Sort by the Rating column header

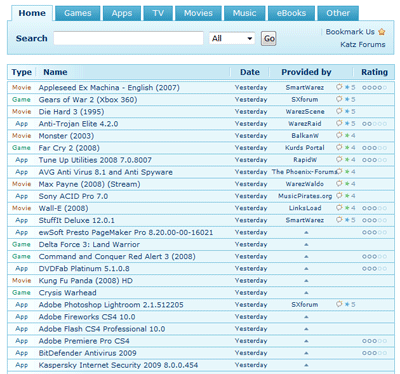pyautogui.click(x=374, y=72)
